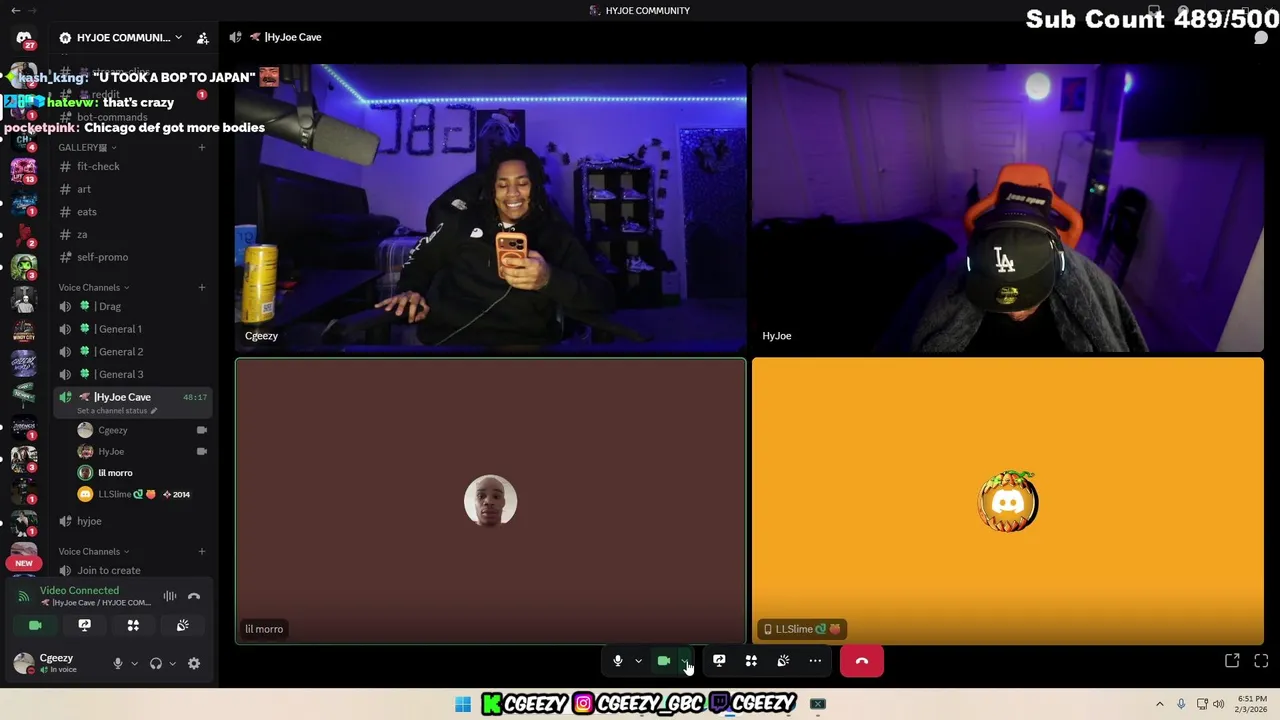Disconnect with the red hang-up button
This screenshot has height=720, width=1280.
coord(862,661)
